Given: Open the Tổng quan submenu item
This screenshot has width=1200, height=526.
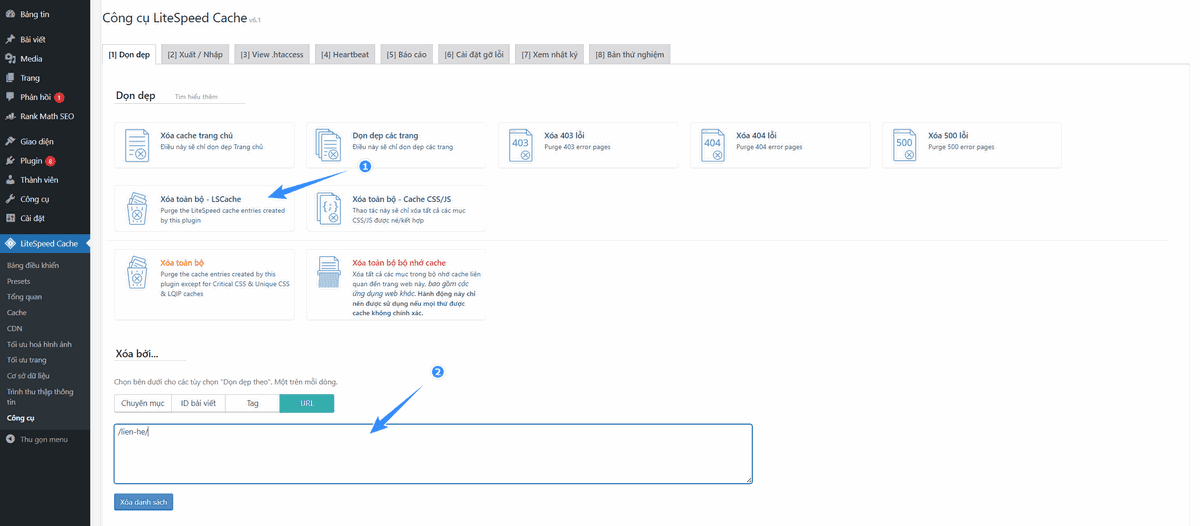Looking at the screenshot, I should [25, 297].
